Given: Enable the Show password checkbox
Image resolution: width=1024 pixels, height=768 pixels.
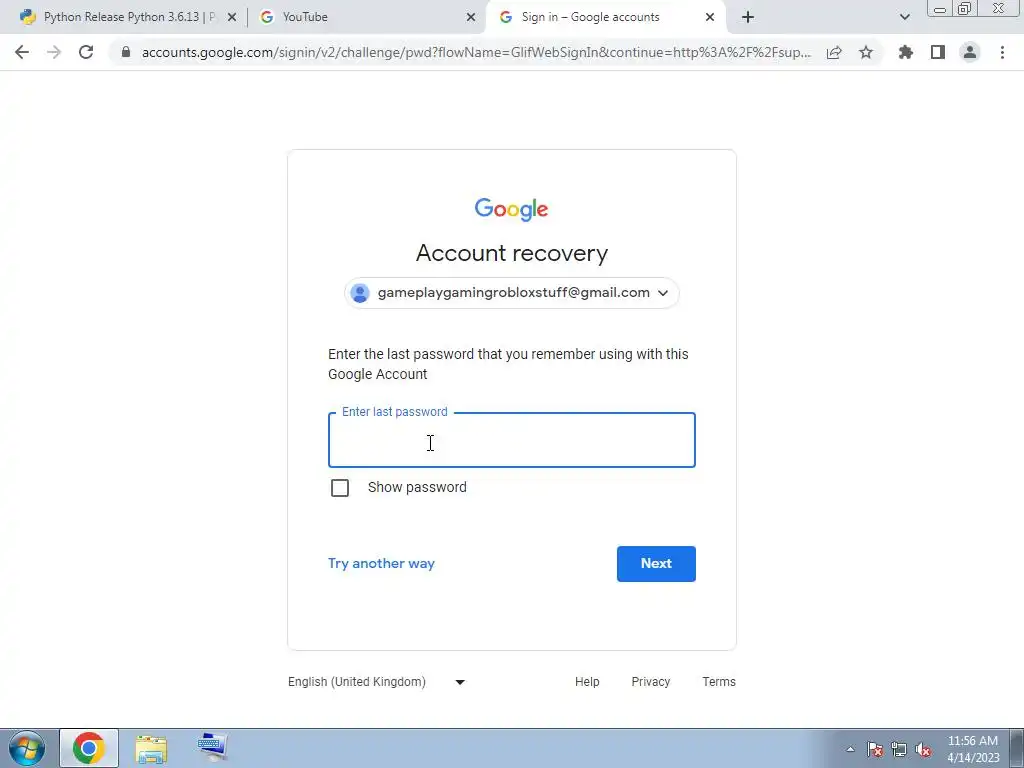Looking at the screenshot, I should click(340, 488).
